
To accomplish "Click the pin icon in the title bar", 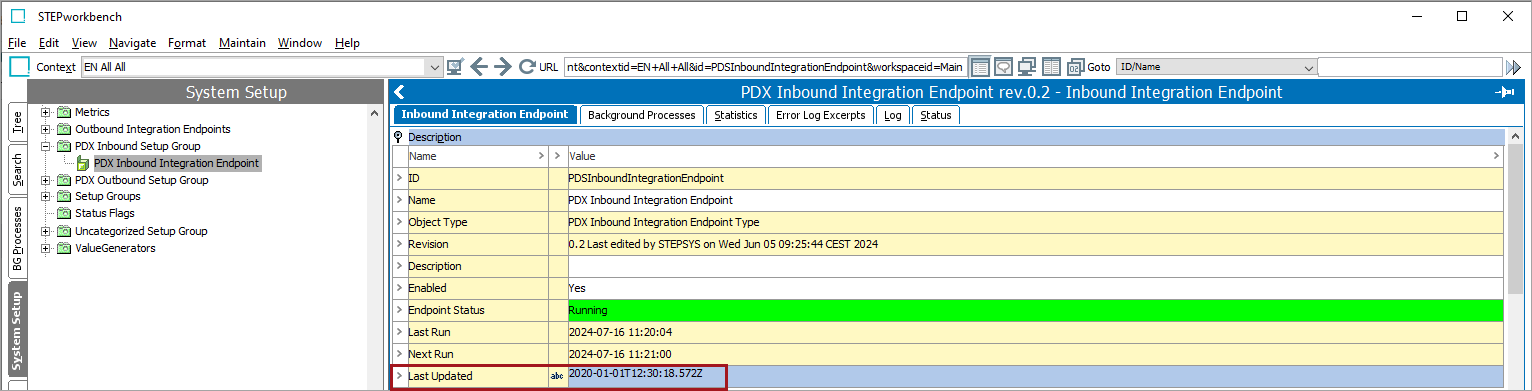I will pyautogui.click(x=1504, y=92).
